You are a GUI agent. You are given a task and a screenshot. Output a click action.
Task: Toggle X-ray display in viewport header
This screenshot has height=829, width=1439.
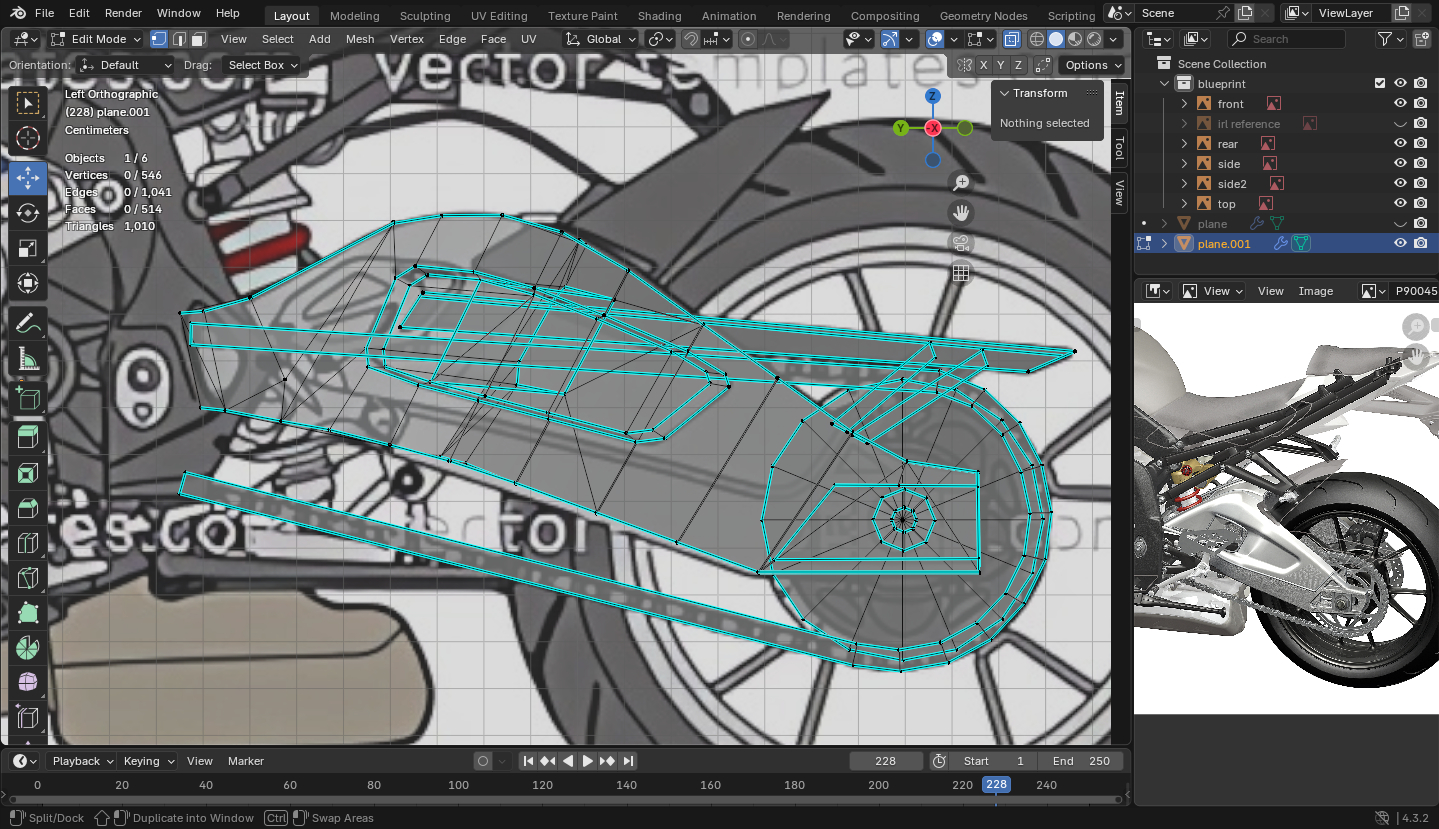click(1011, 39)
